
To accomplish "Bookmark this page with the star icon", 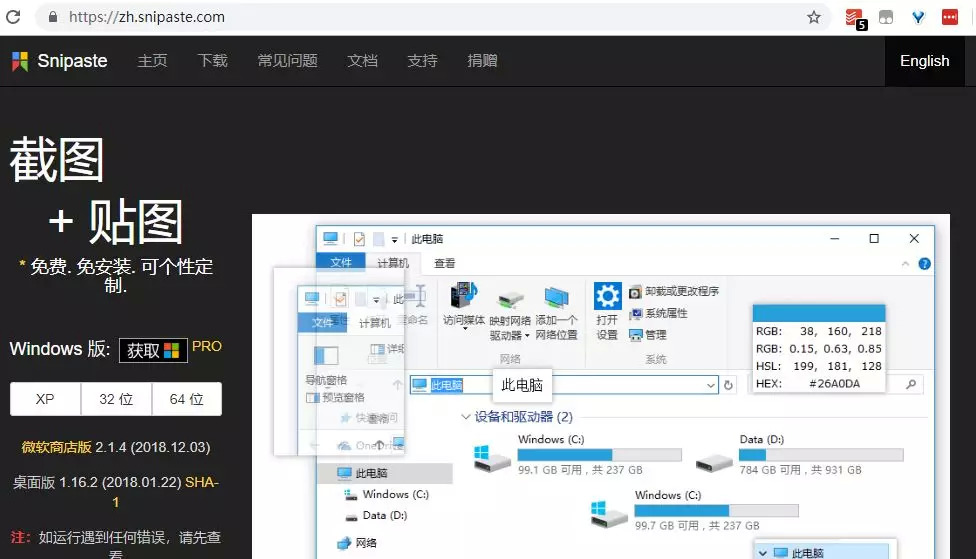I will 814,17.
